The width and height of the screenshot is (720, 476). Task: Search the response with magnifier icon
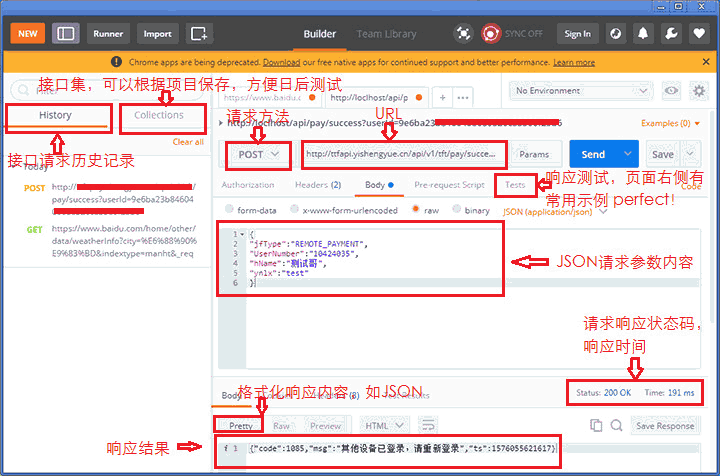pos(617,426)
